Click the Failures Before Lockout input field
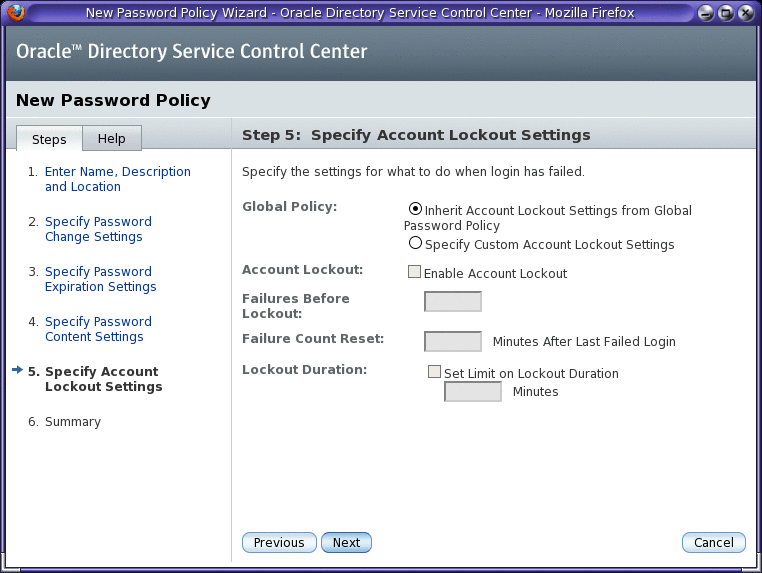762x573 pixels. 453,301
